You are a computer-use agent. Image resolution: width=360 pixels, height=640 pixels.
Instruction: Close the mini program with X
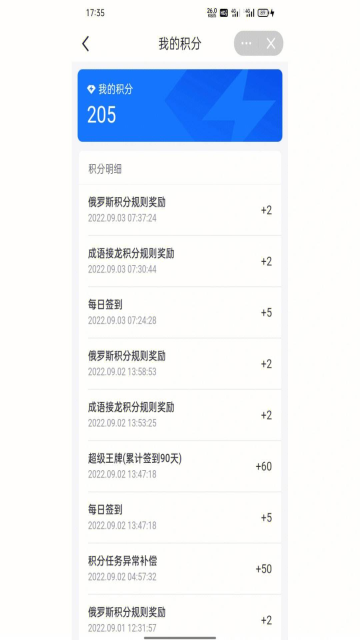271,43
